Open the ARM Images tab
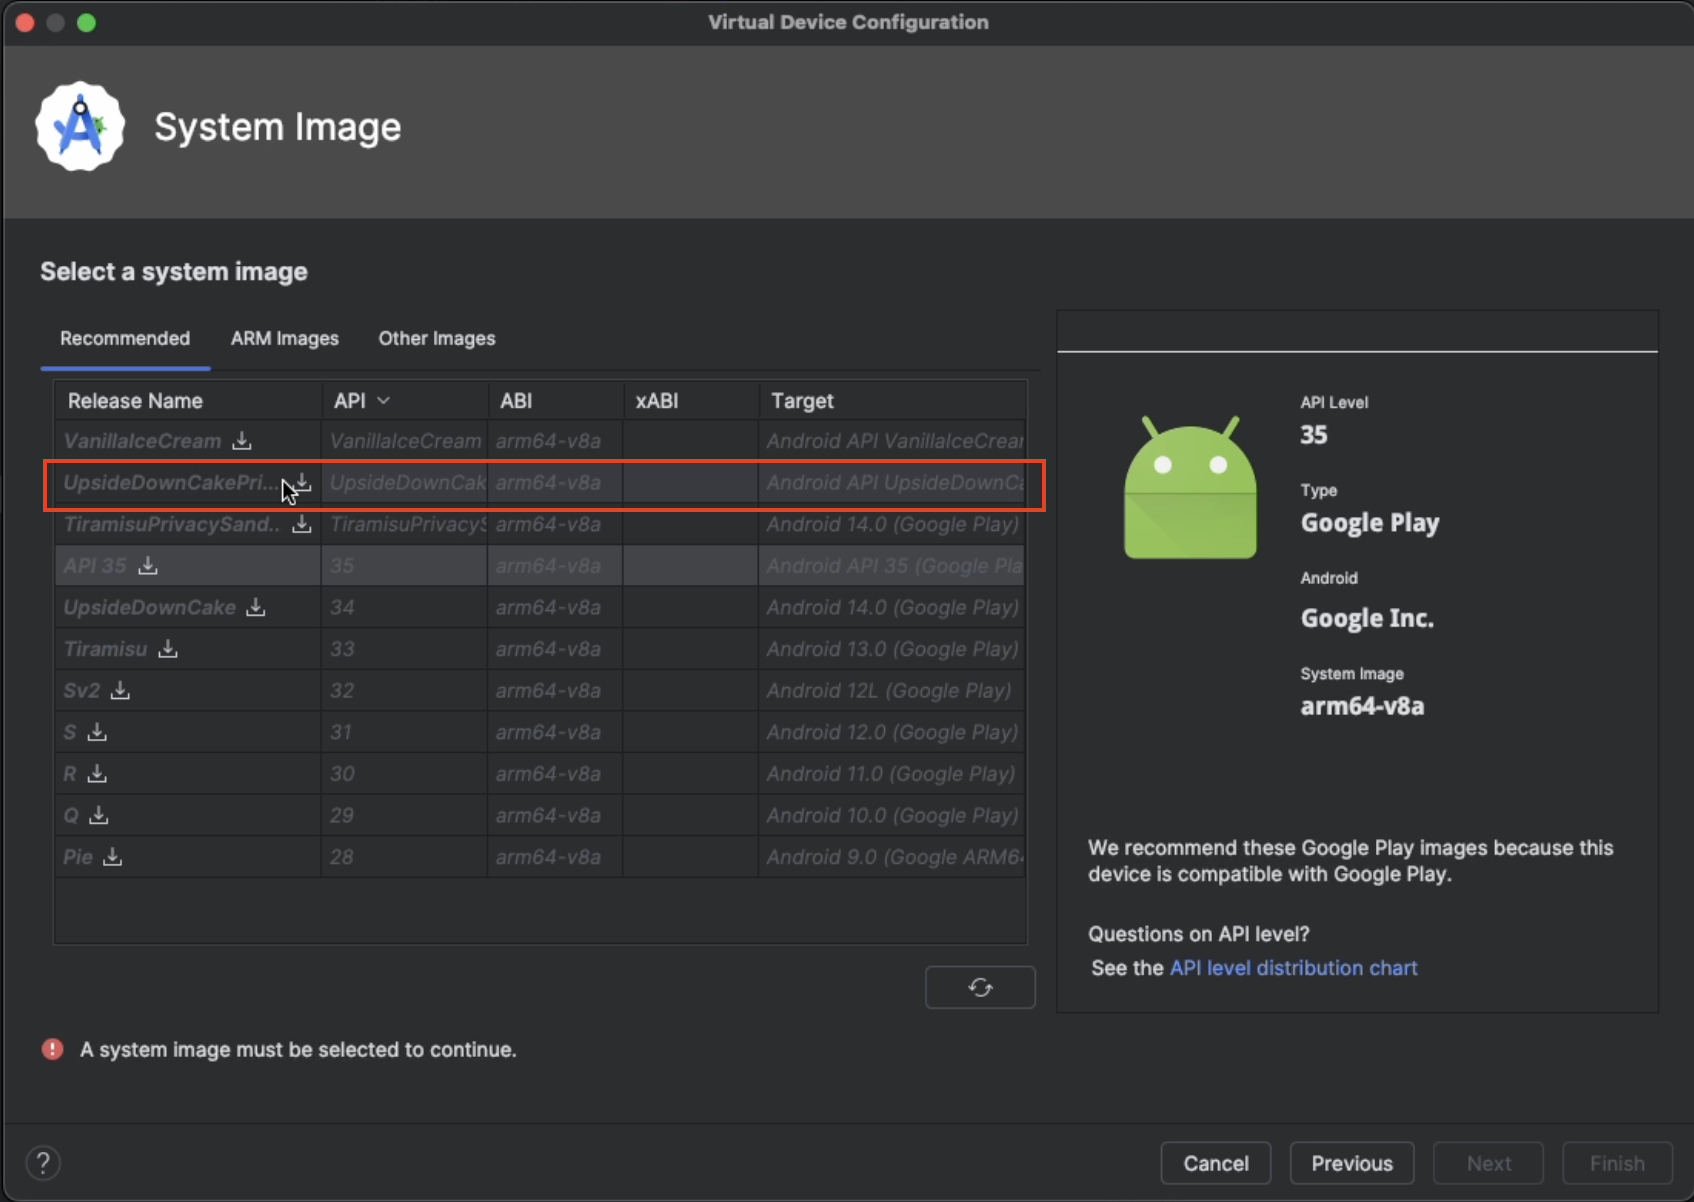Screen dimensions: 1694x1202 click(285, 338)
